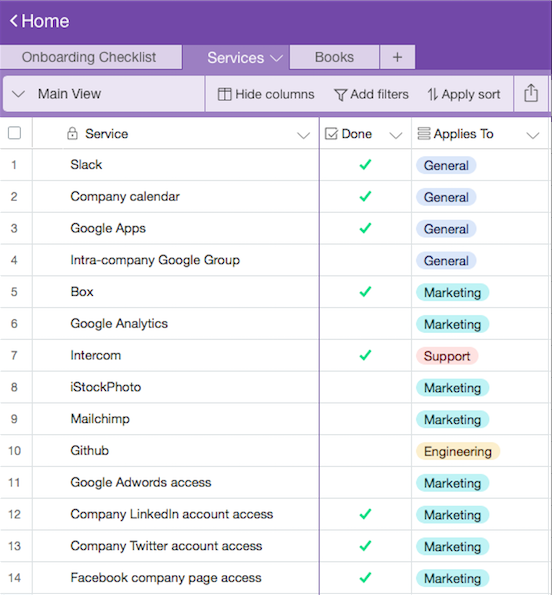Image resolution: width=552 pixels, height=595 pixels.
Task: Switch to the Books tab
Action: pos(334,57)
